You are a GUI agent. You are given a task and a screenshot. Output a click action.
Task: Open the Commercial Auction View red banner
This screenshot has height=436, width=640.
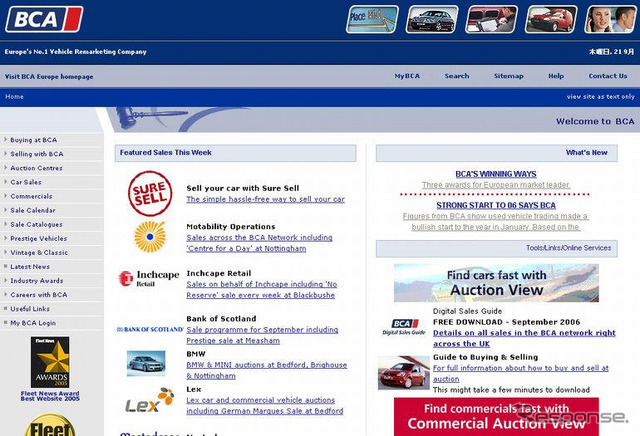click(496, 416)
